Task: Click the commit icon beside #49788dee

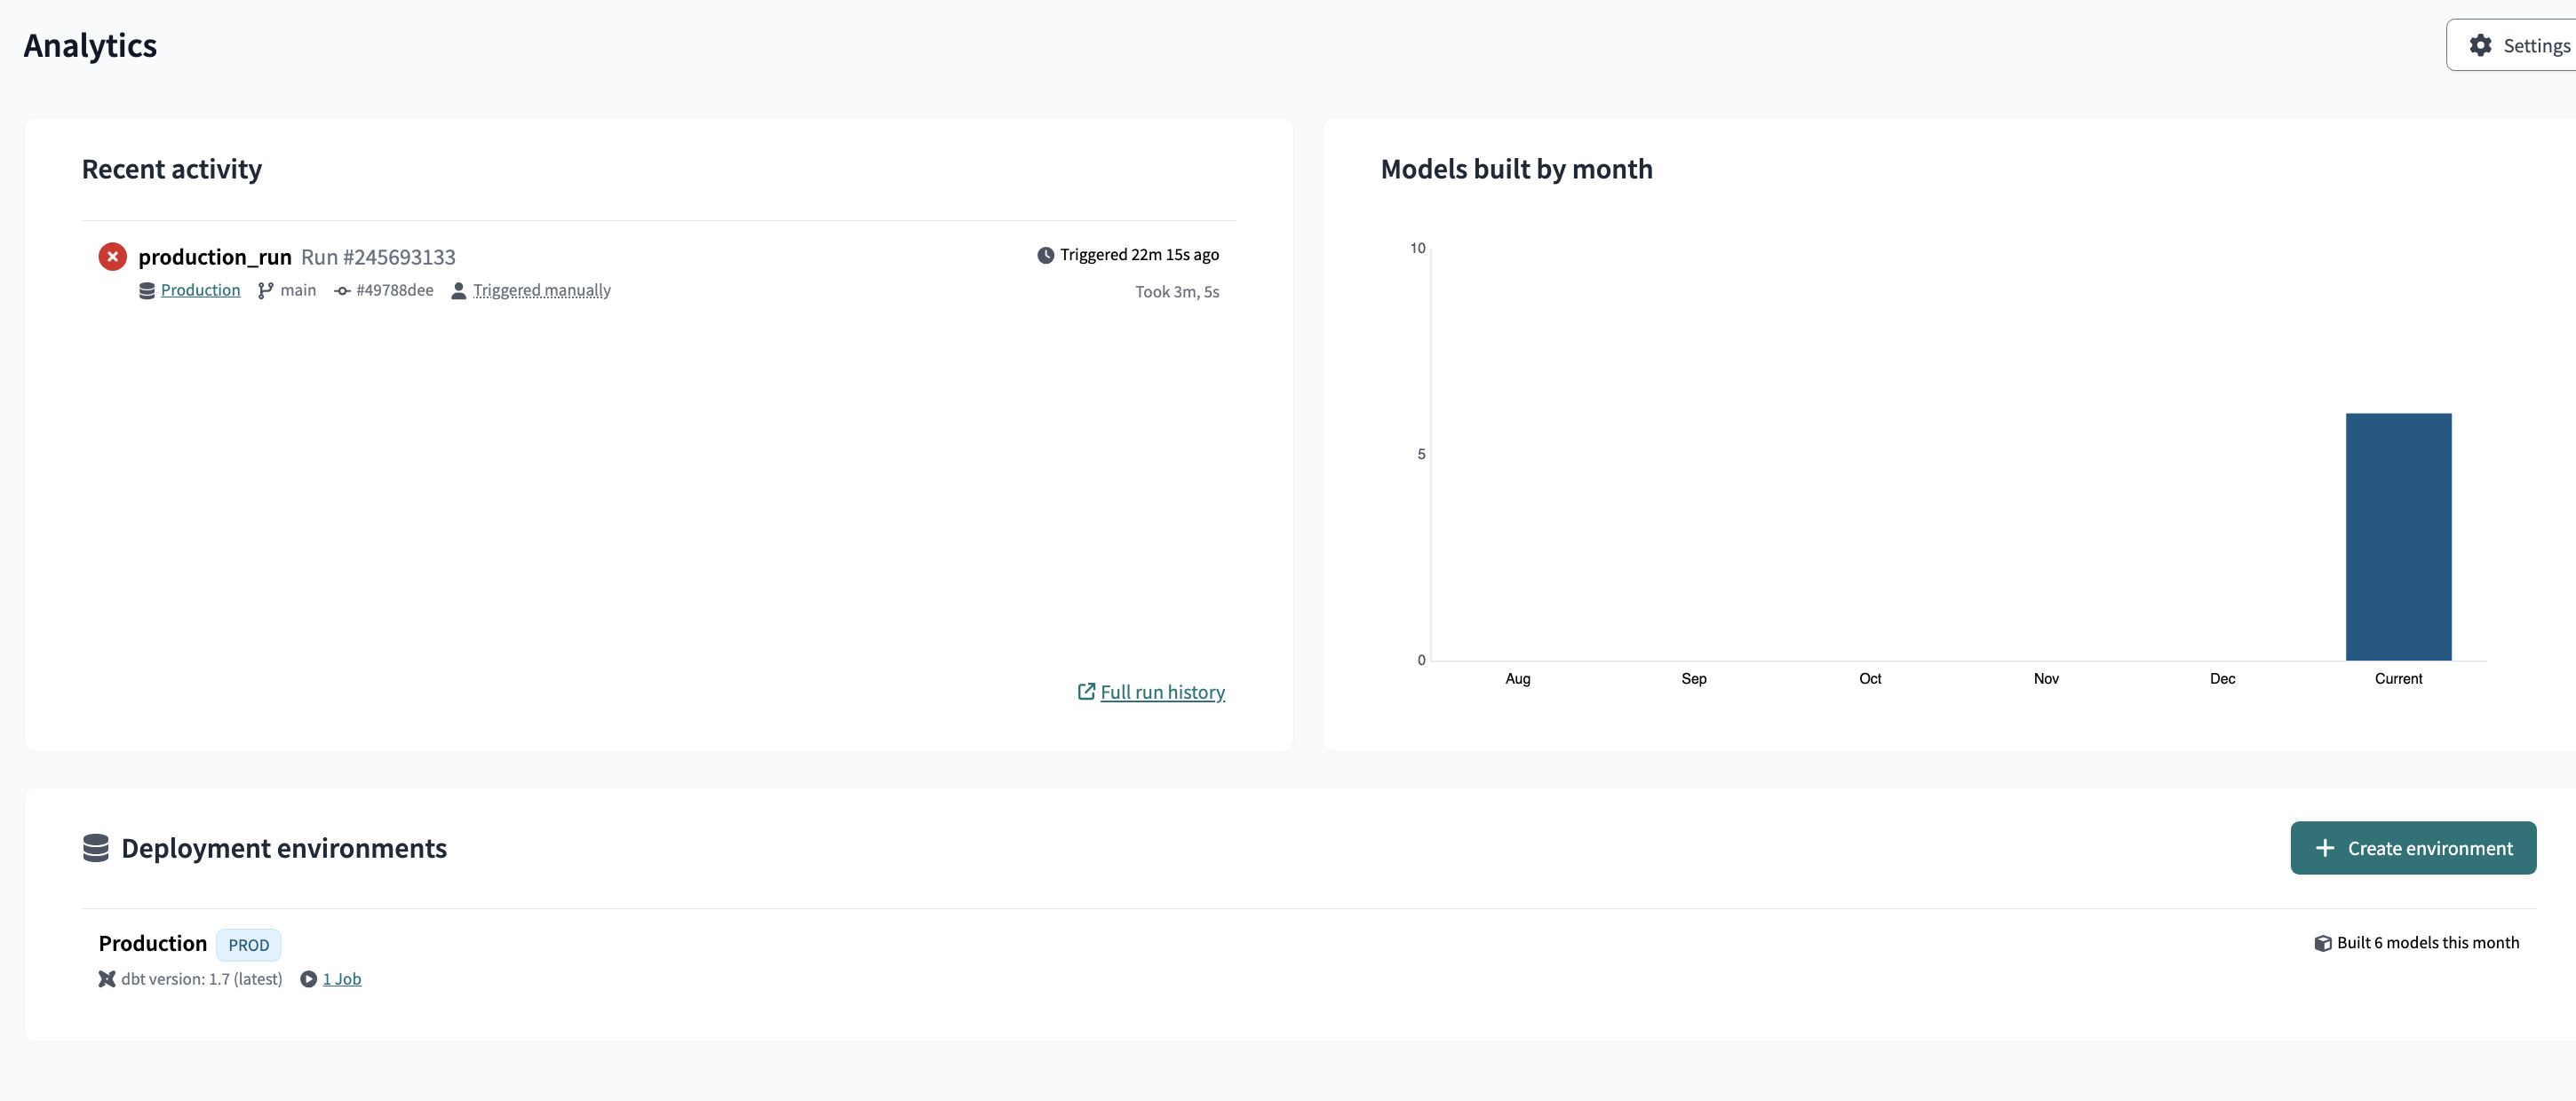Action: (342, 291)
